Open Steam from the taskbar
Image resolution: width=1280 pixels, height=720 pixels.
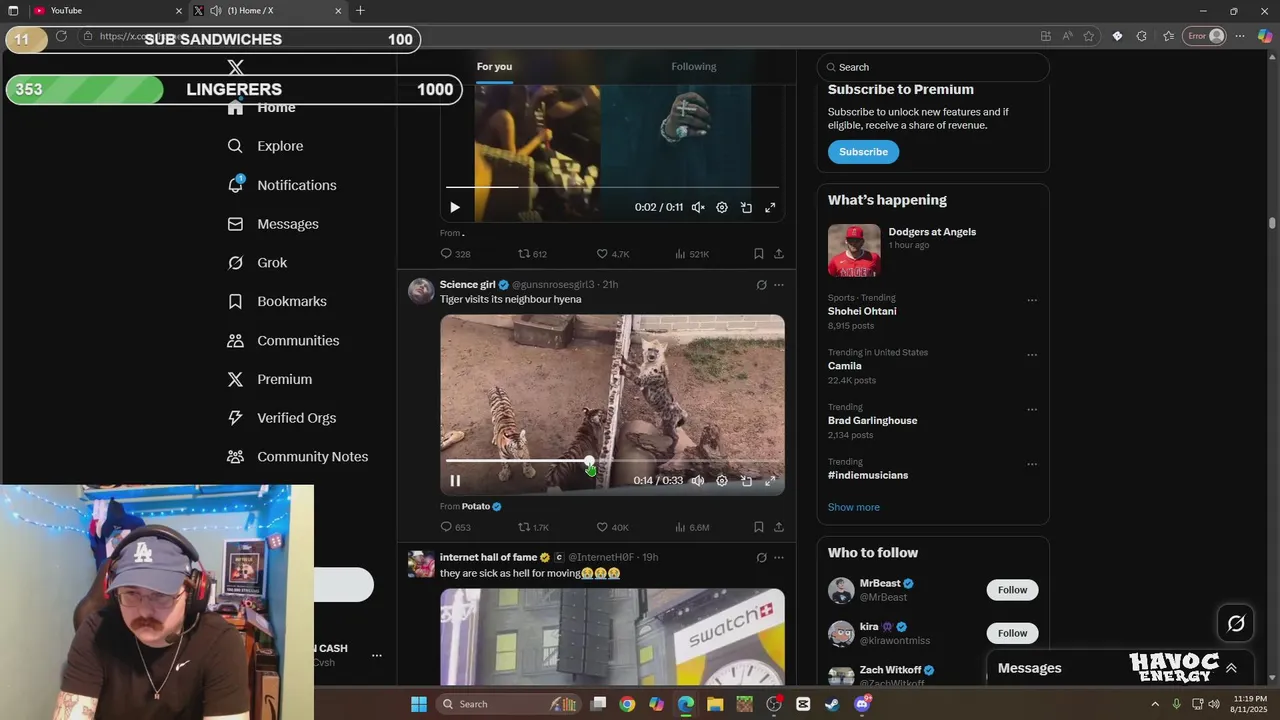(832, 704)
